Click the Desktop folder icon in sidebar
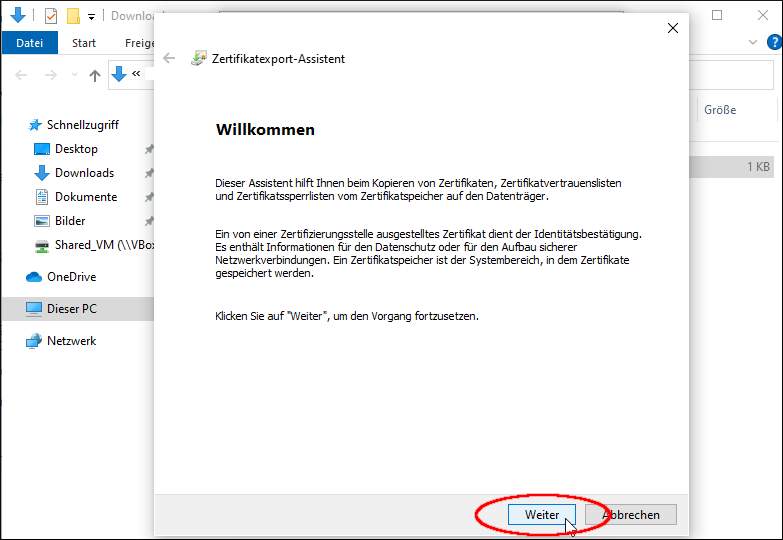Screen dimensions: 783x540 [x=42, y=149]
